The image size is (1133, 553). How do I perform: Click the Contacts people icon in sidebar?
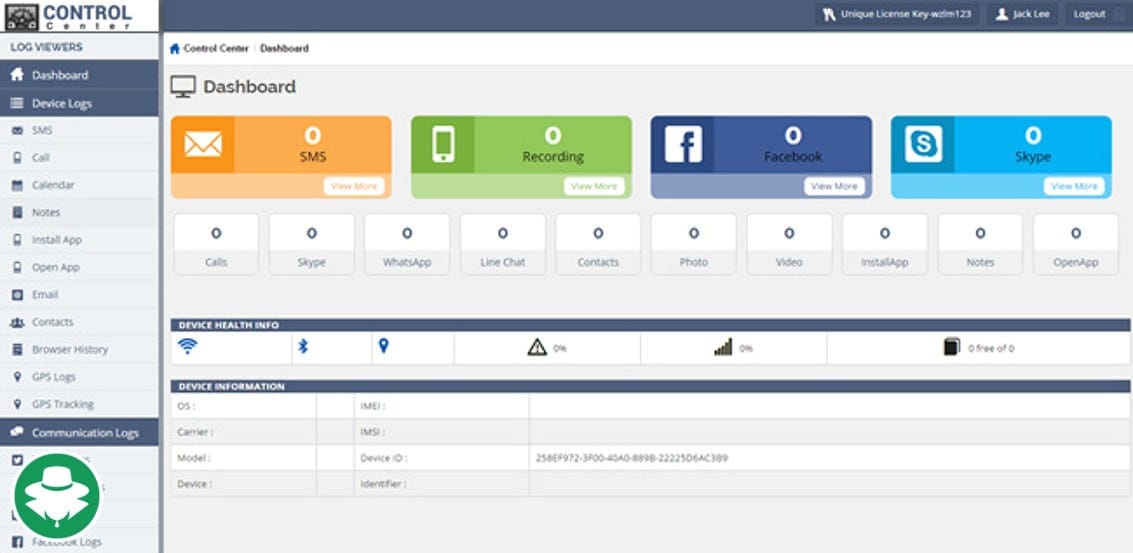[17, 322]
